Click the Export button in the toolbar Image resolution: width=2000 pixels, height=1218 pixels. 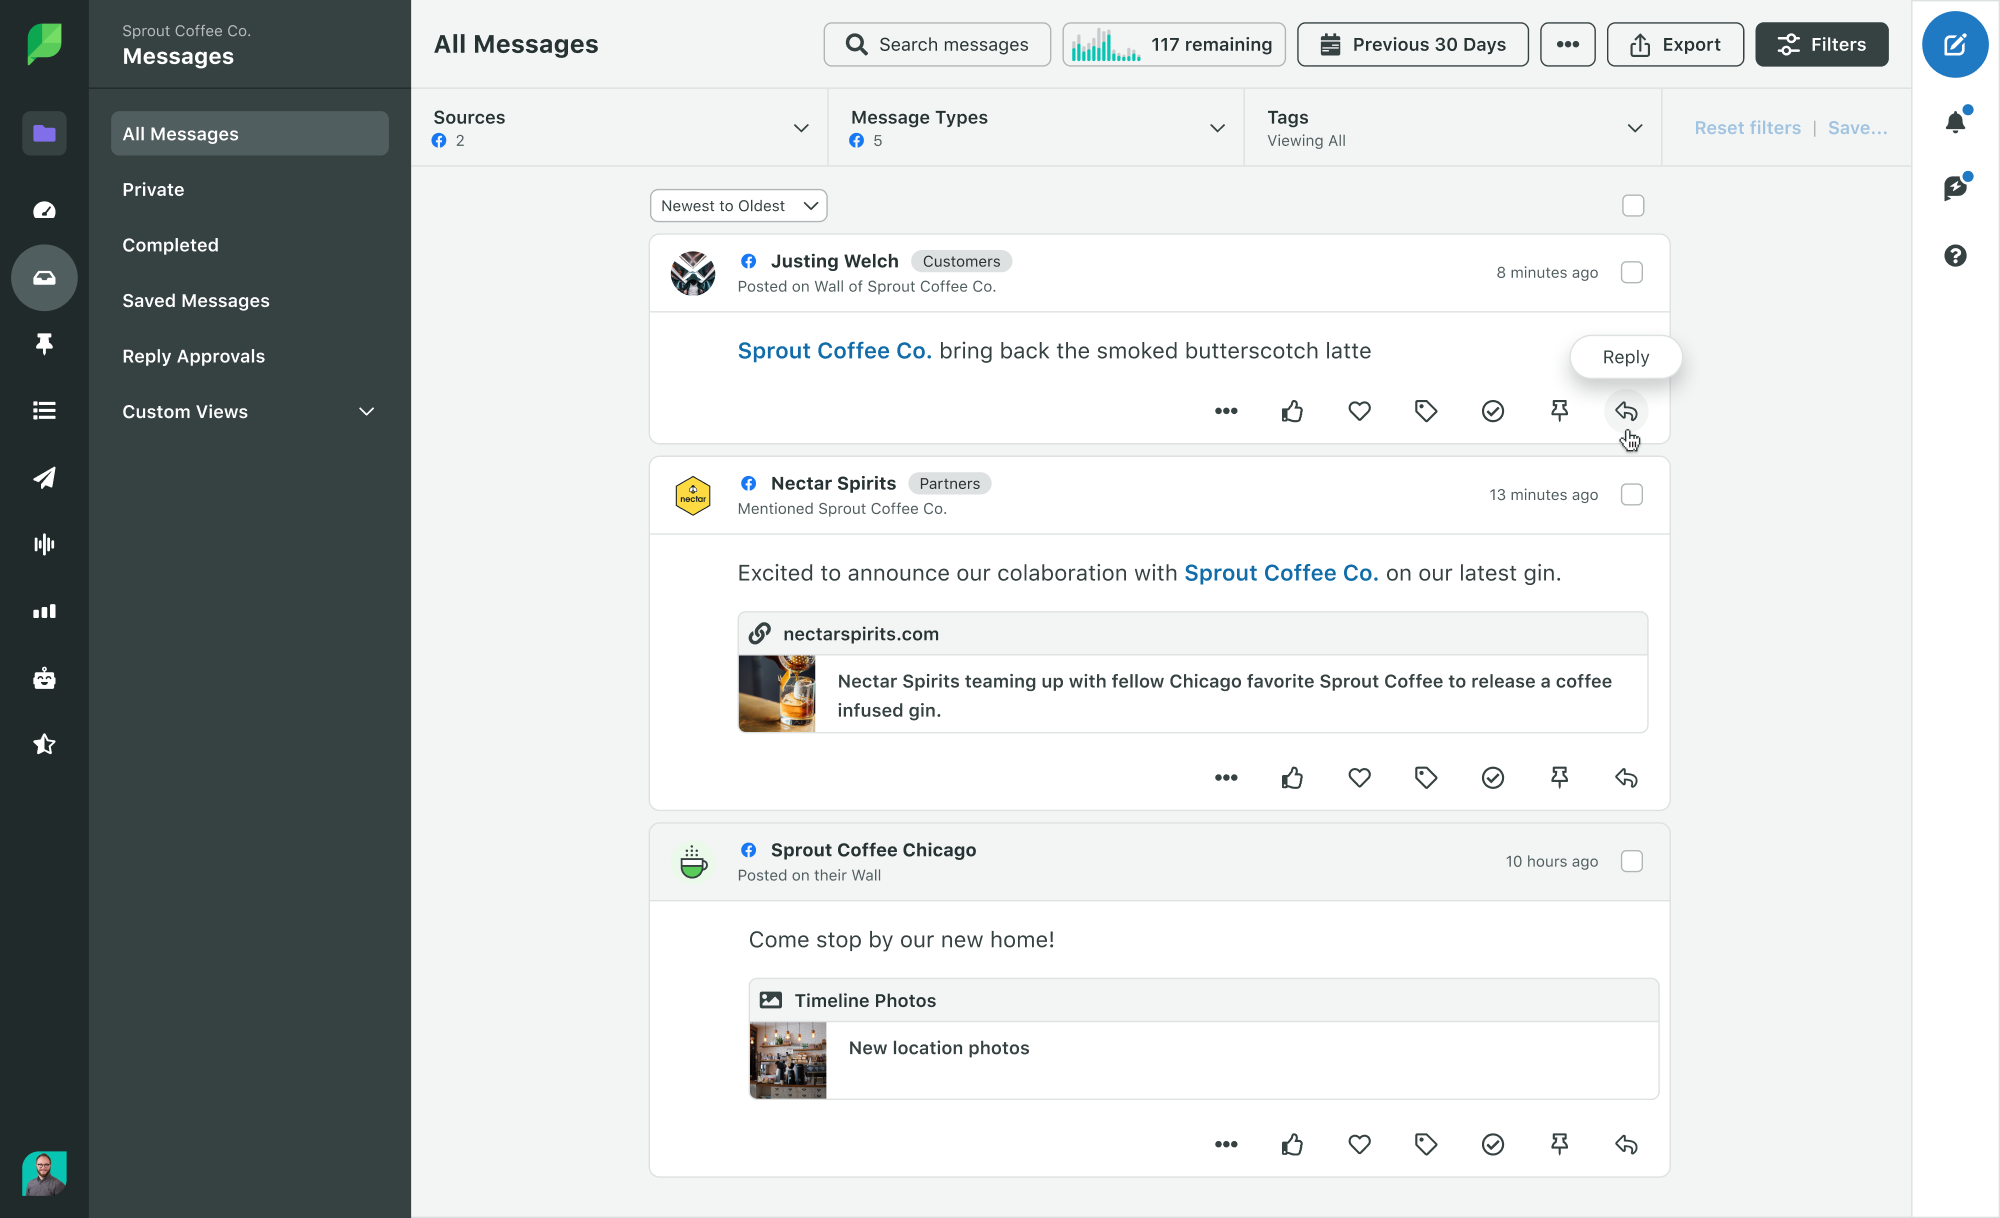[x=1674, y=43]
